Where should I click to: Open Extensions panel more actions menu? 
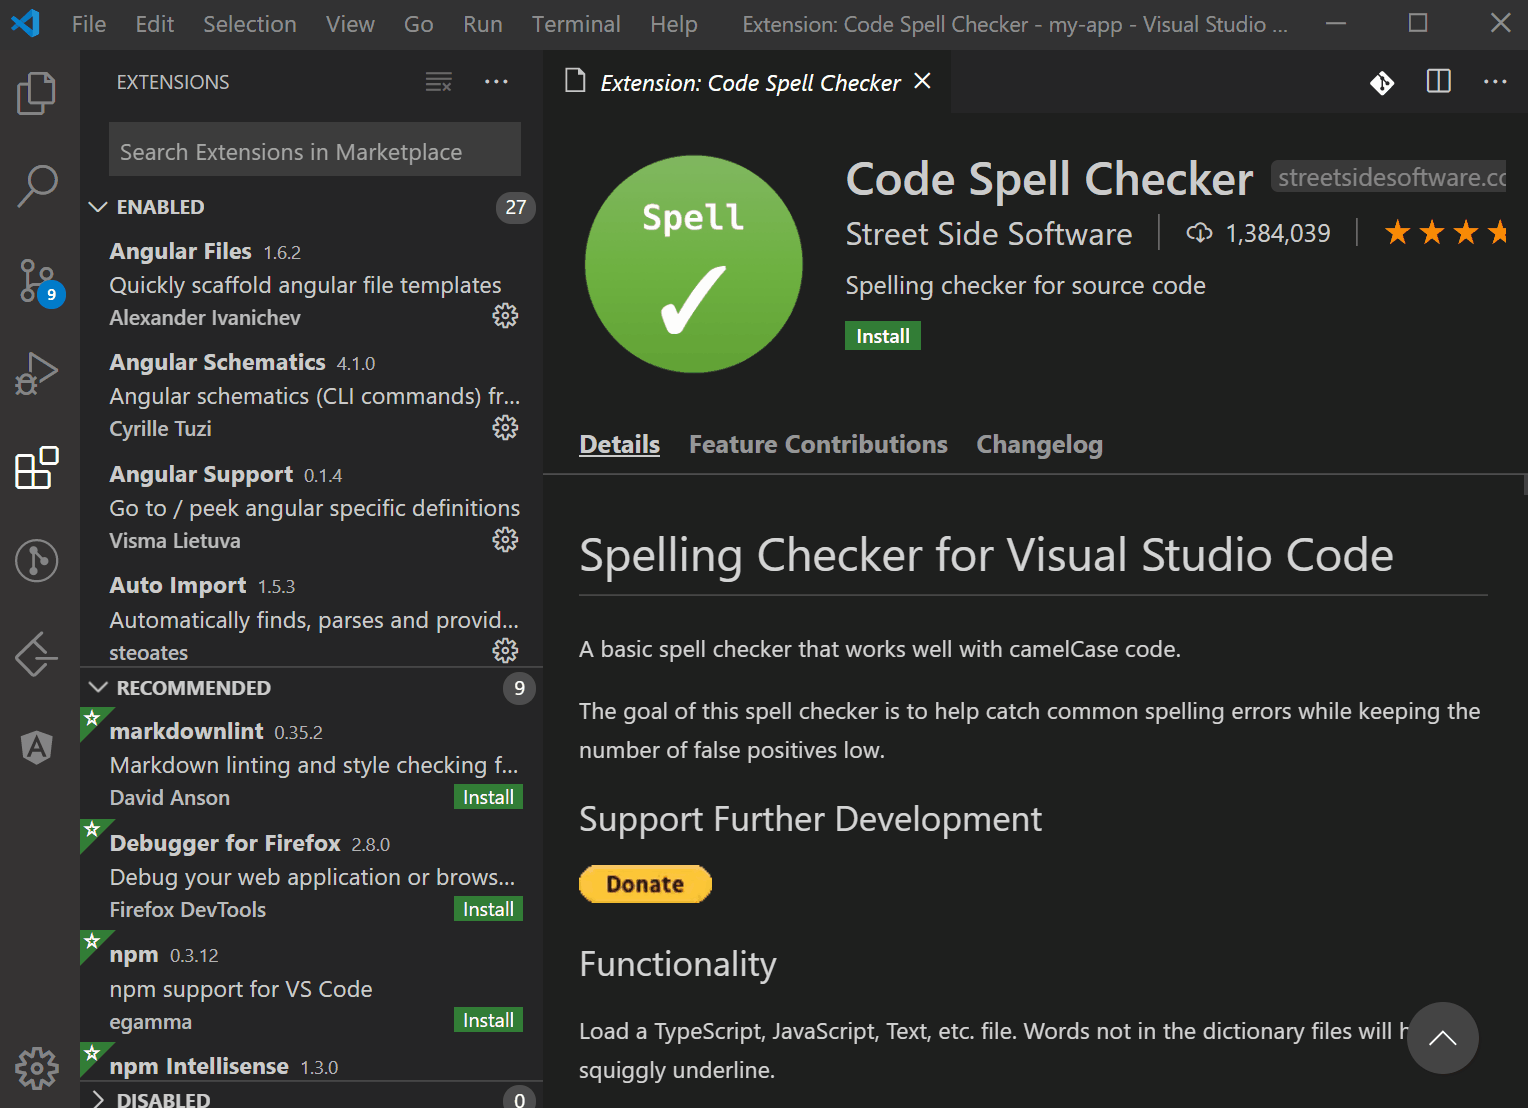(496, 82)
